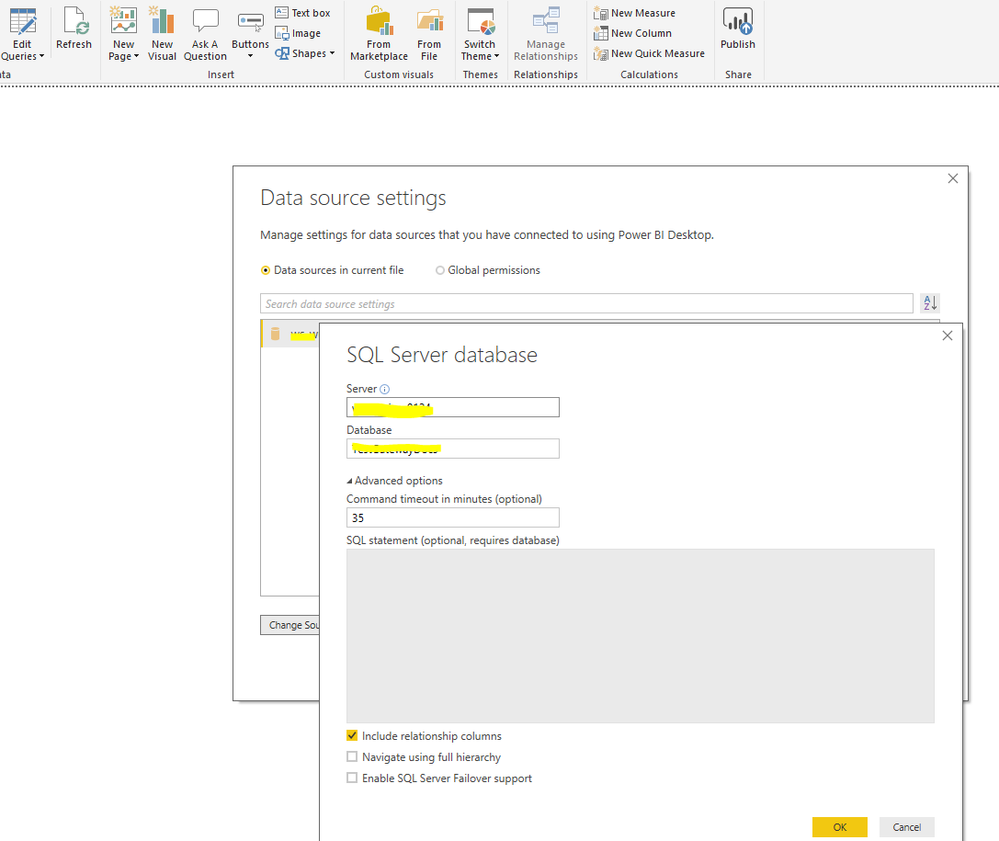Cancel the SQL Server database dialog
This screenshot has width=999, height=841.
[x=907, y=827]
